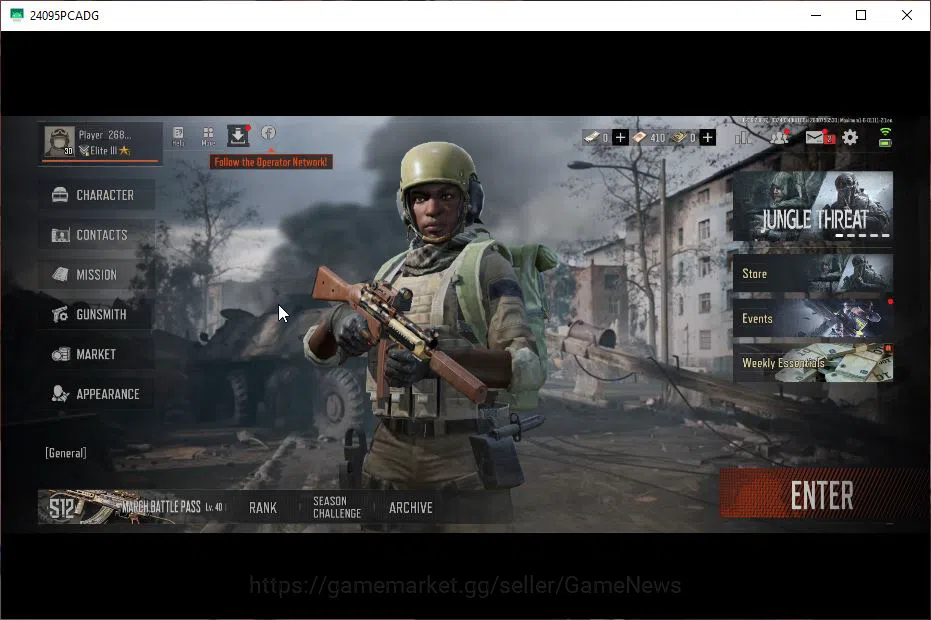Image resolution: width=931 pixels, height=620 pixels.
Task: Open the MISSION menu
Action: tap(97, 274)
